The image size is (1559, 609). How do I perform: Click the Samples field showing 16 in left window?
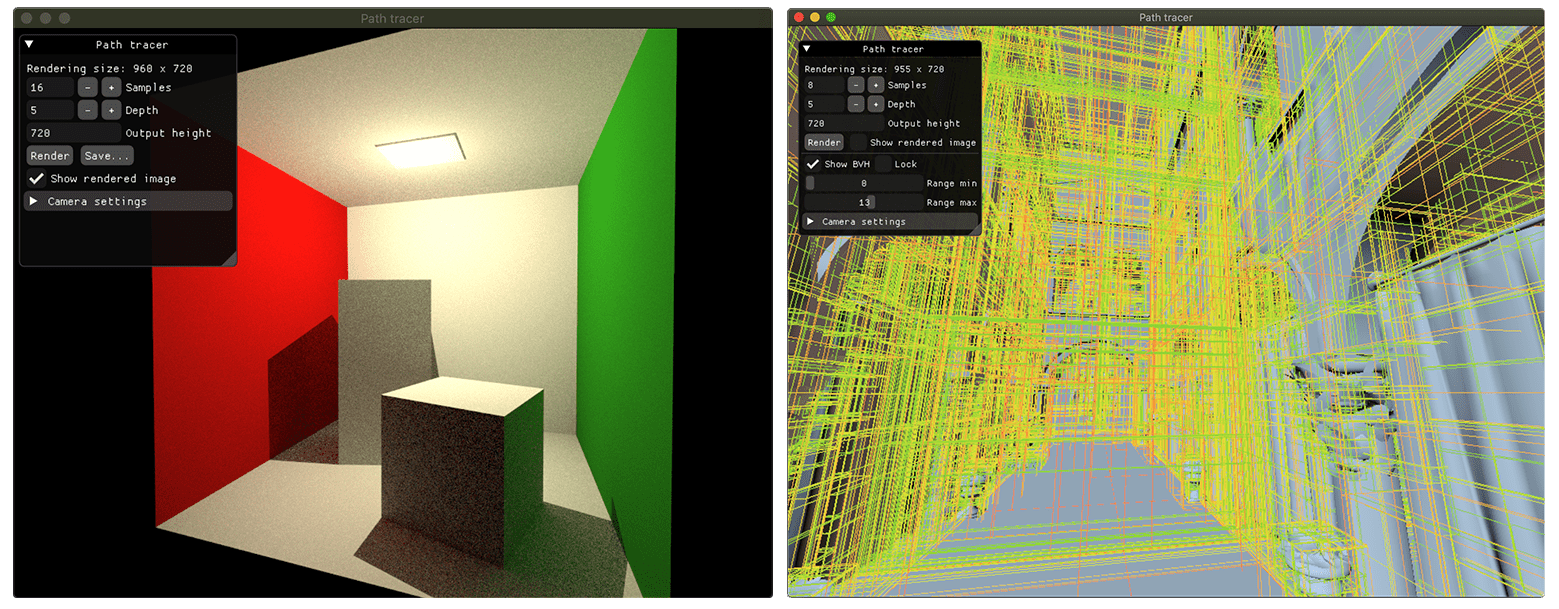[50, 87]
